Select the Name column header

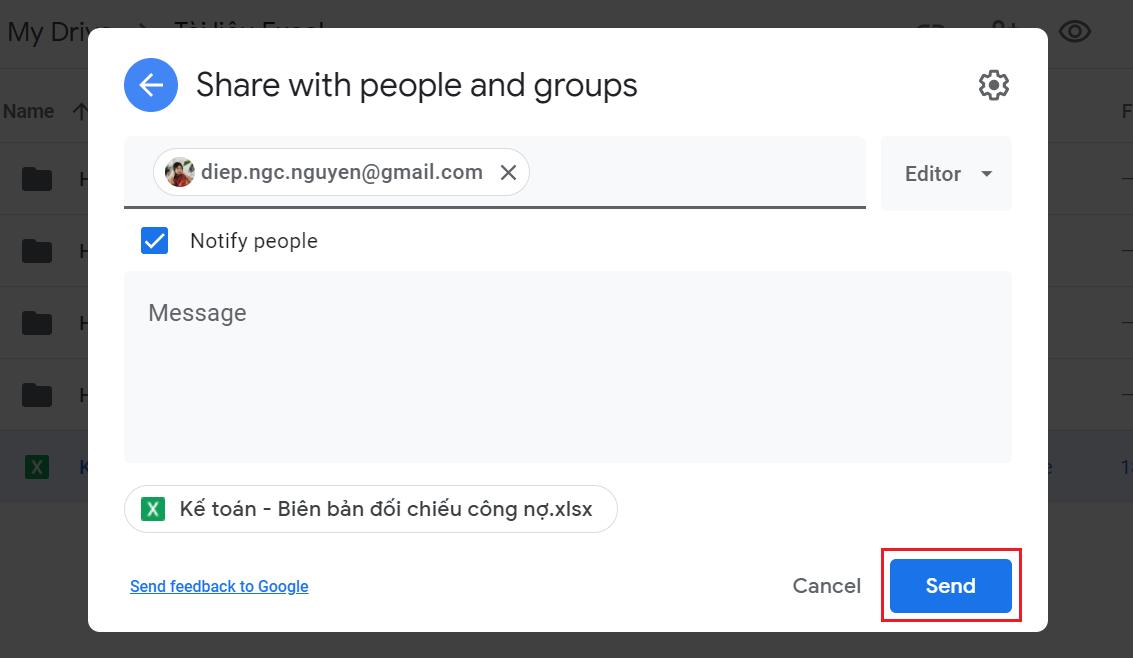tap(28, 111)
